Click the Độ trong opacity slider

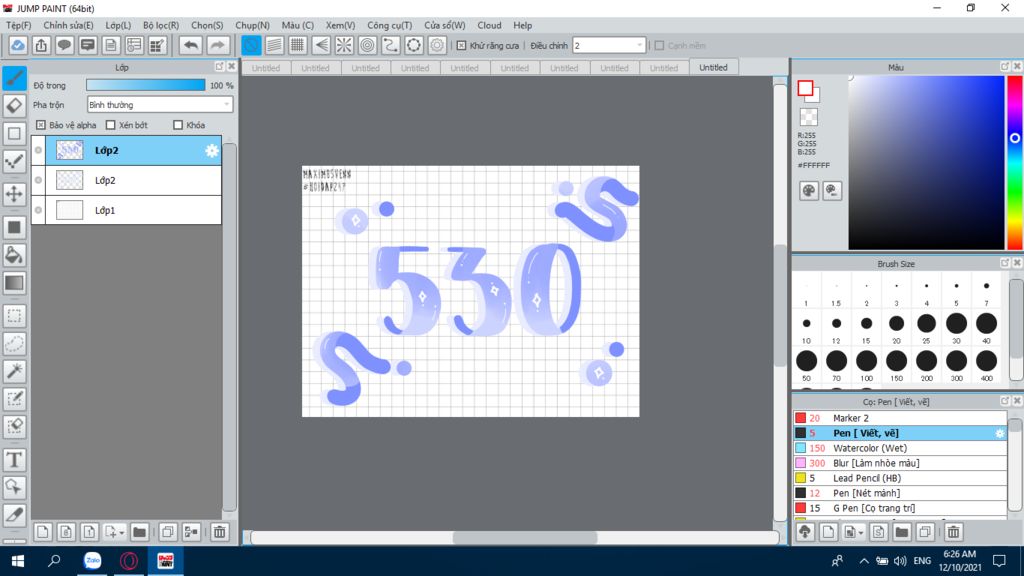(146, 85)
